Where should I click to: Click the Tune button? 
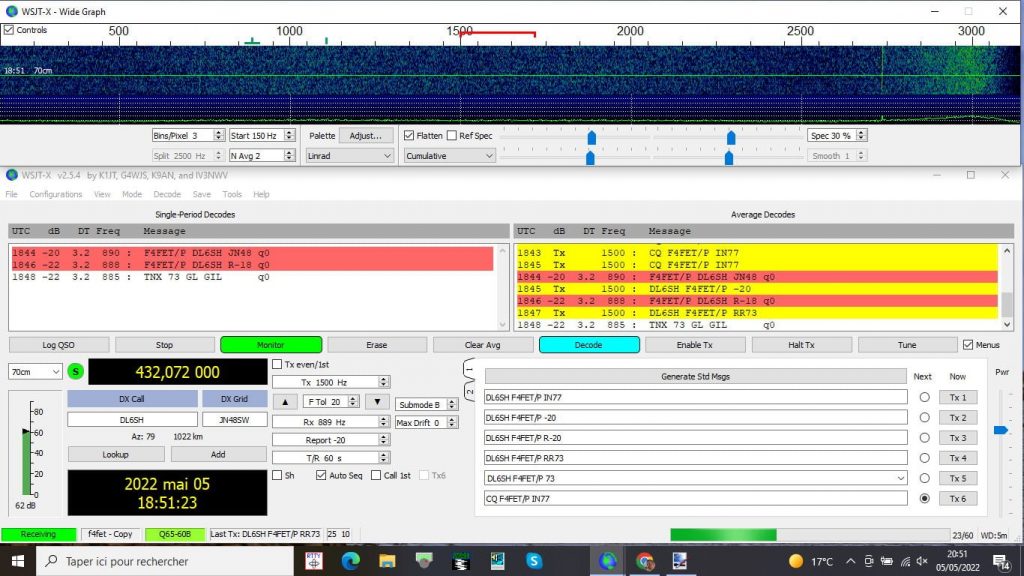tap(907, 345)
